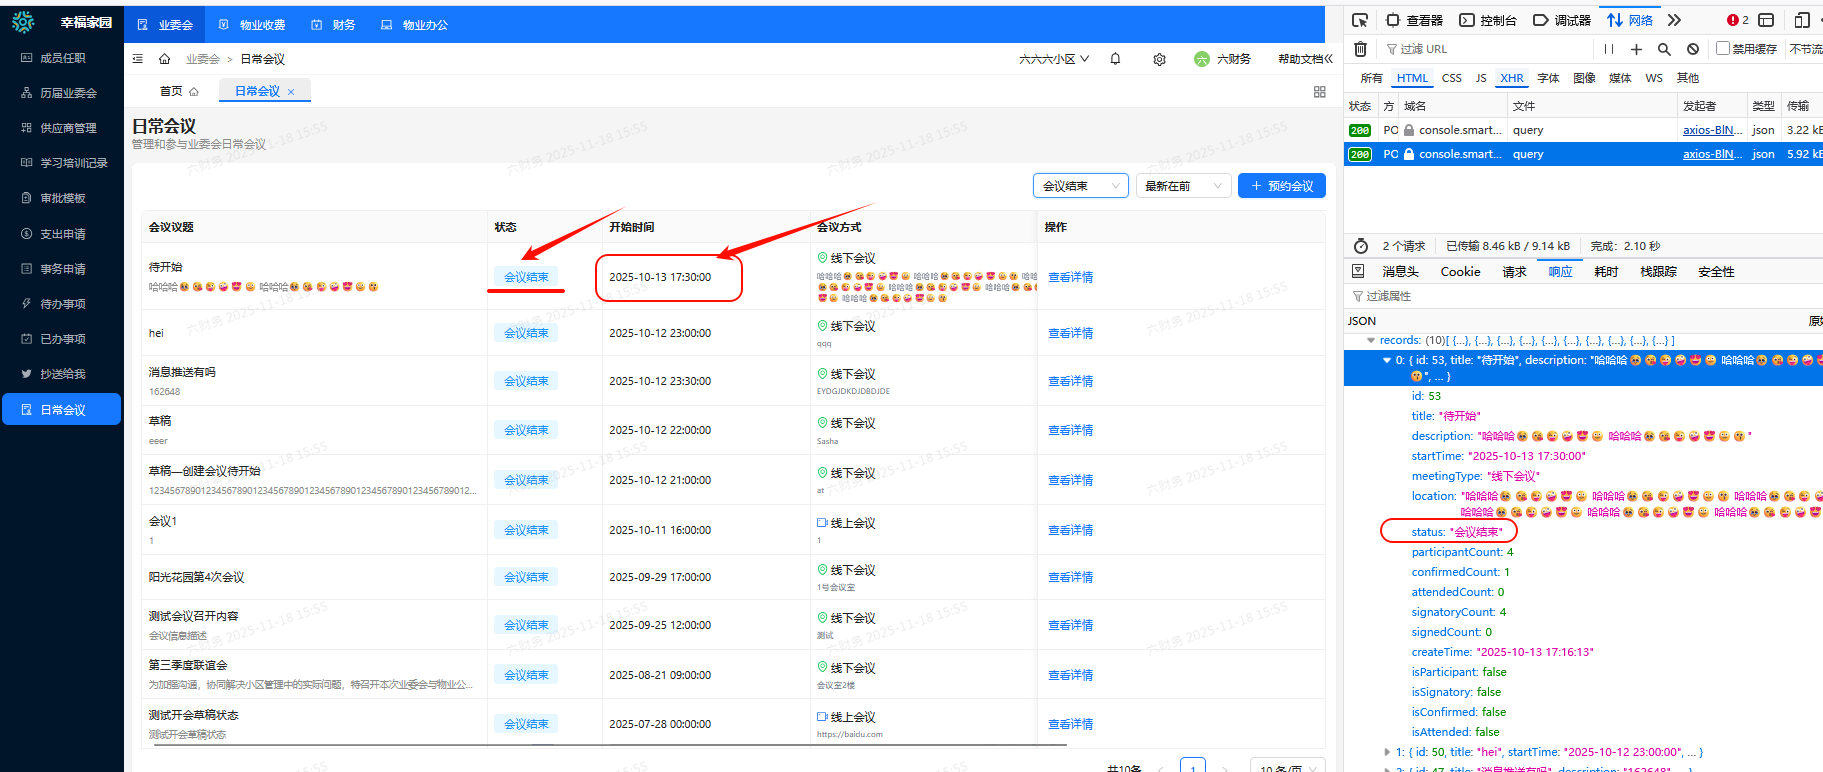The height and width of the screenshot is (772, 1823).
Task: Click the network search magnifier icon
Action: [1664, 49]
